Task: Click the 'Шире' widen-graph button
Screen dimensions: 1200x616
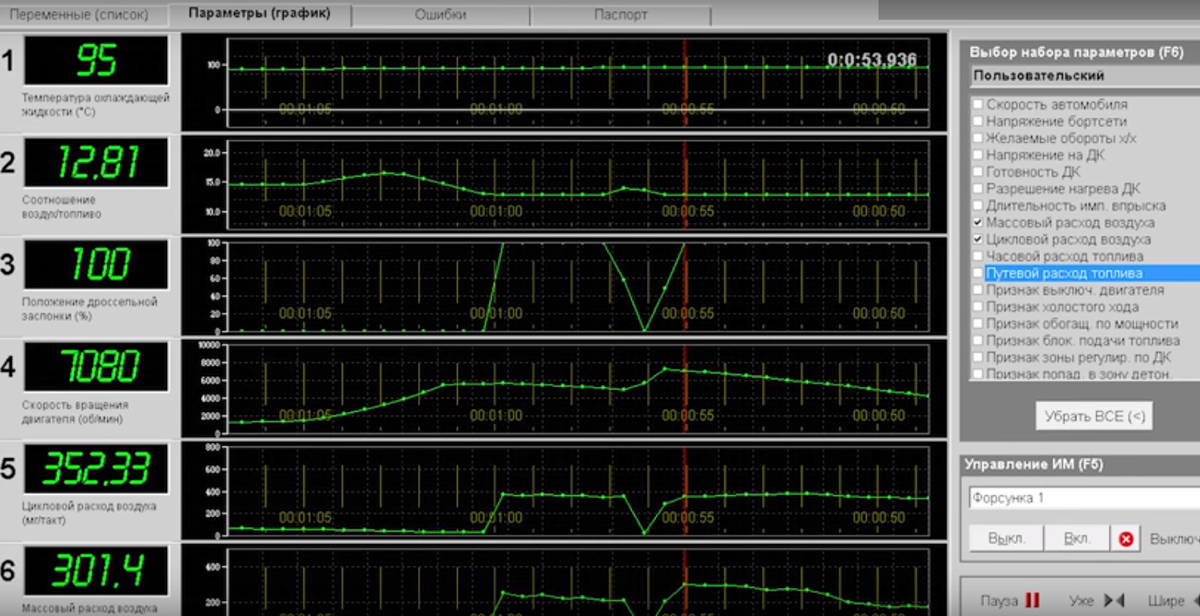Action: point(1172,601)
